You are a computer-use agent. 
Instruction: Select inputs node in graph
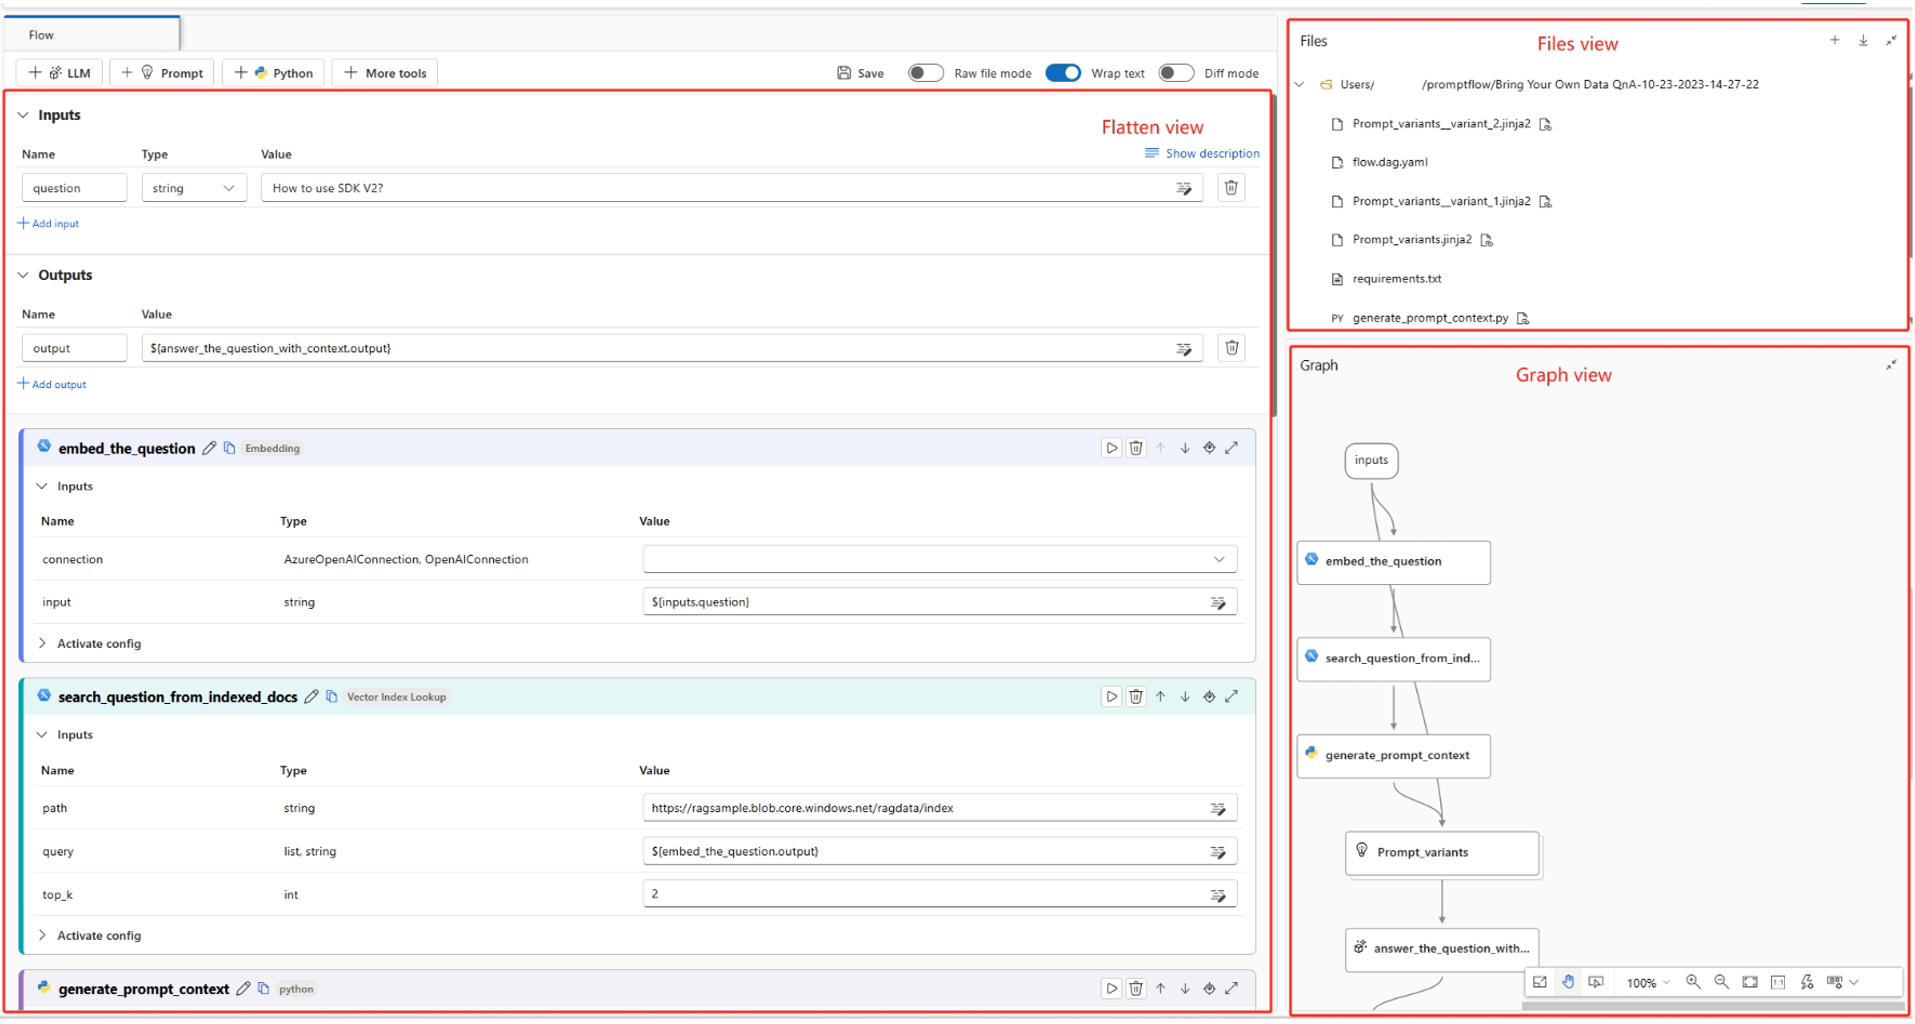[1371, 461]
